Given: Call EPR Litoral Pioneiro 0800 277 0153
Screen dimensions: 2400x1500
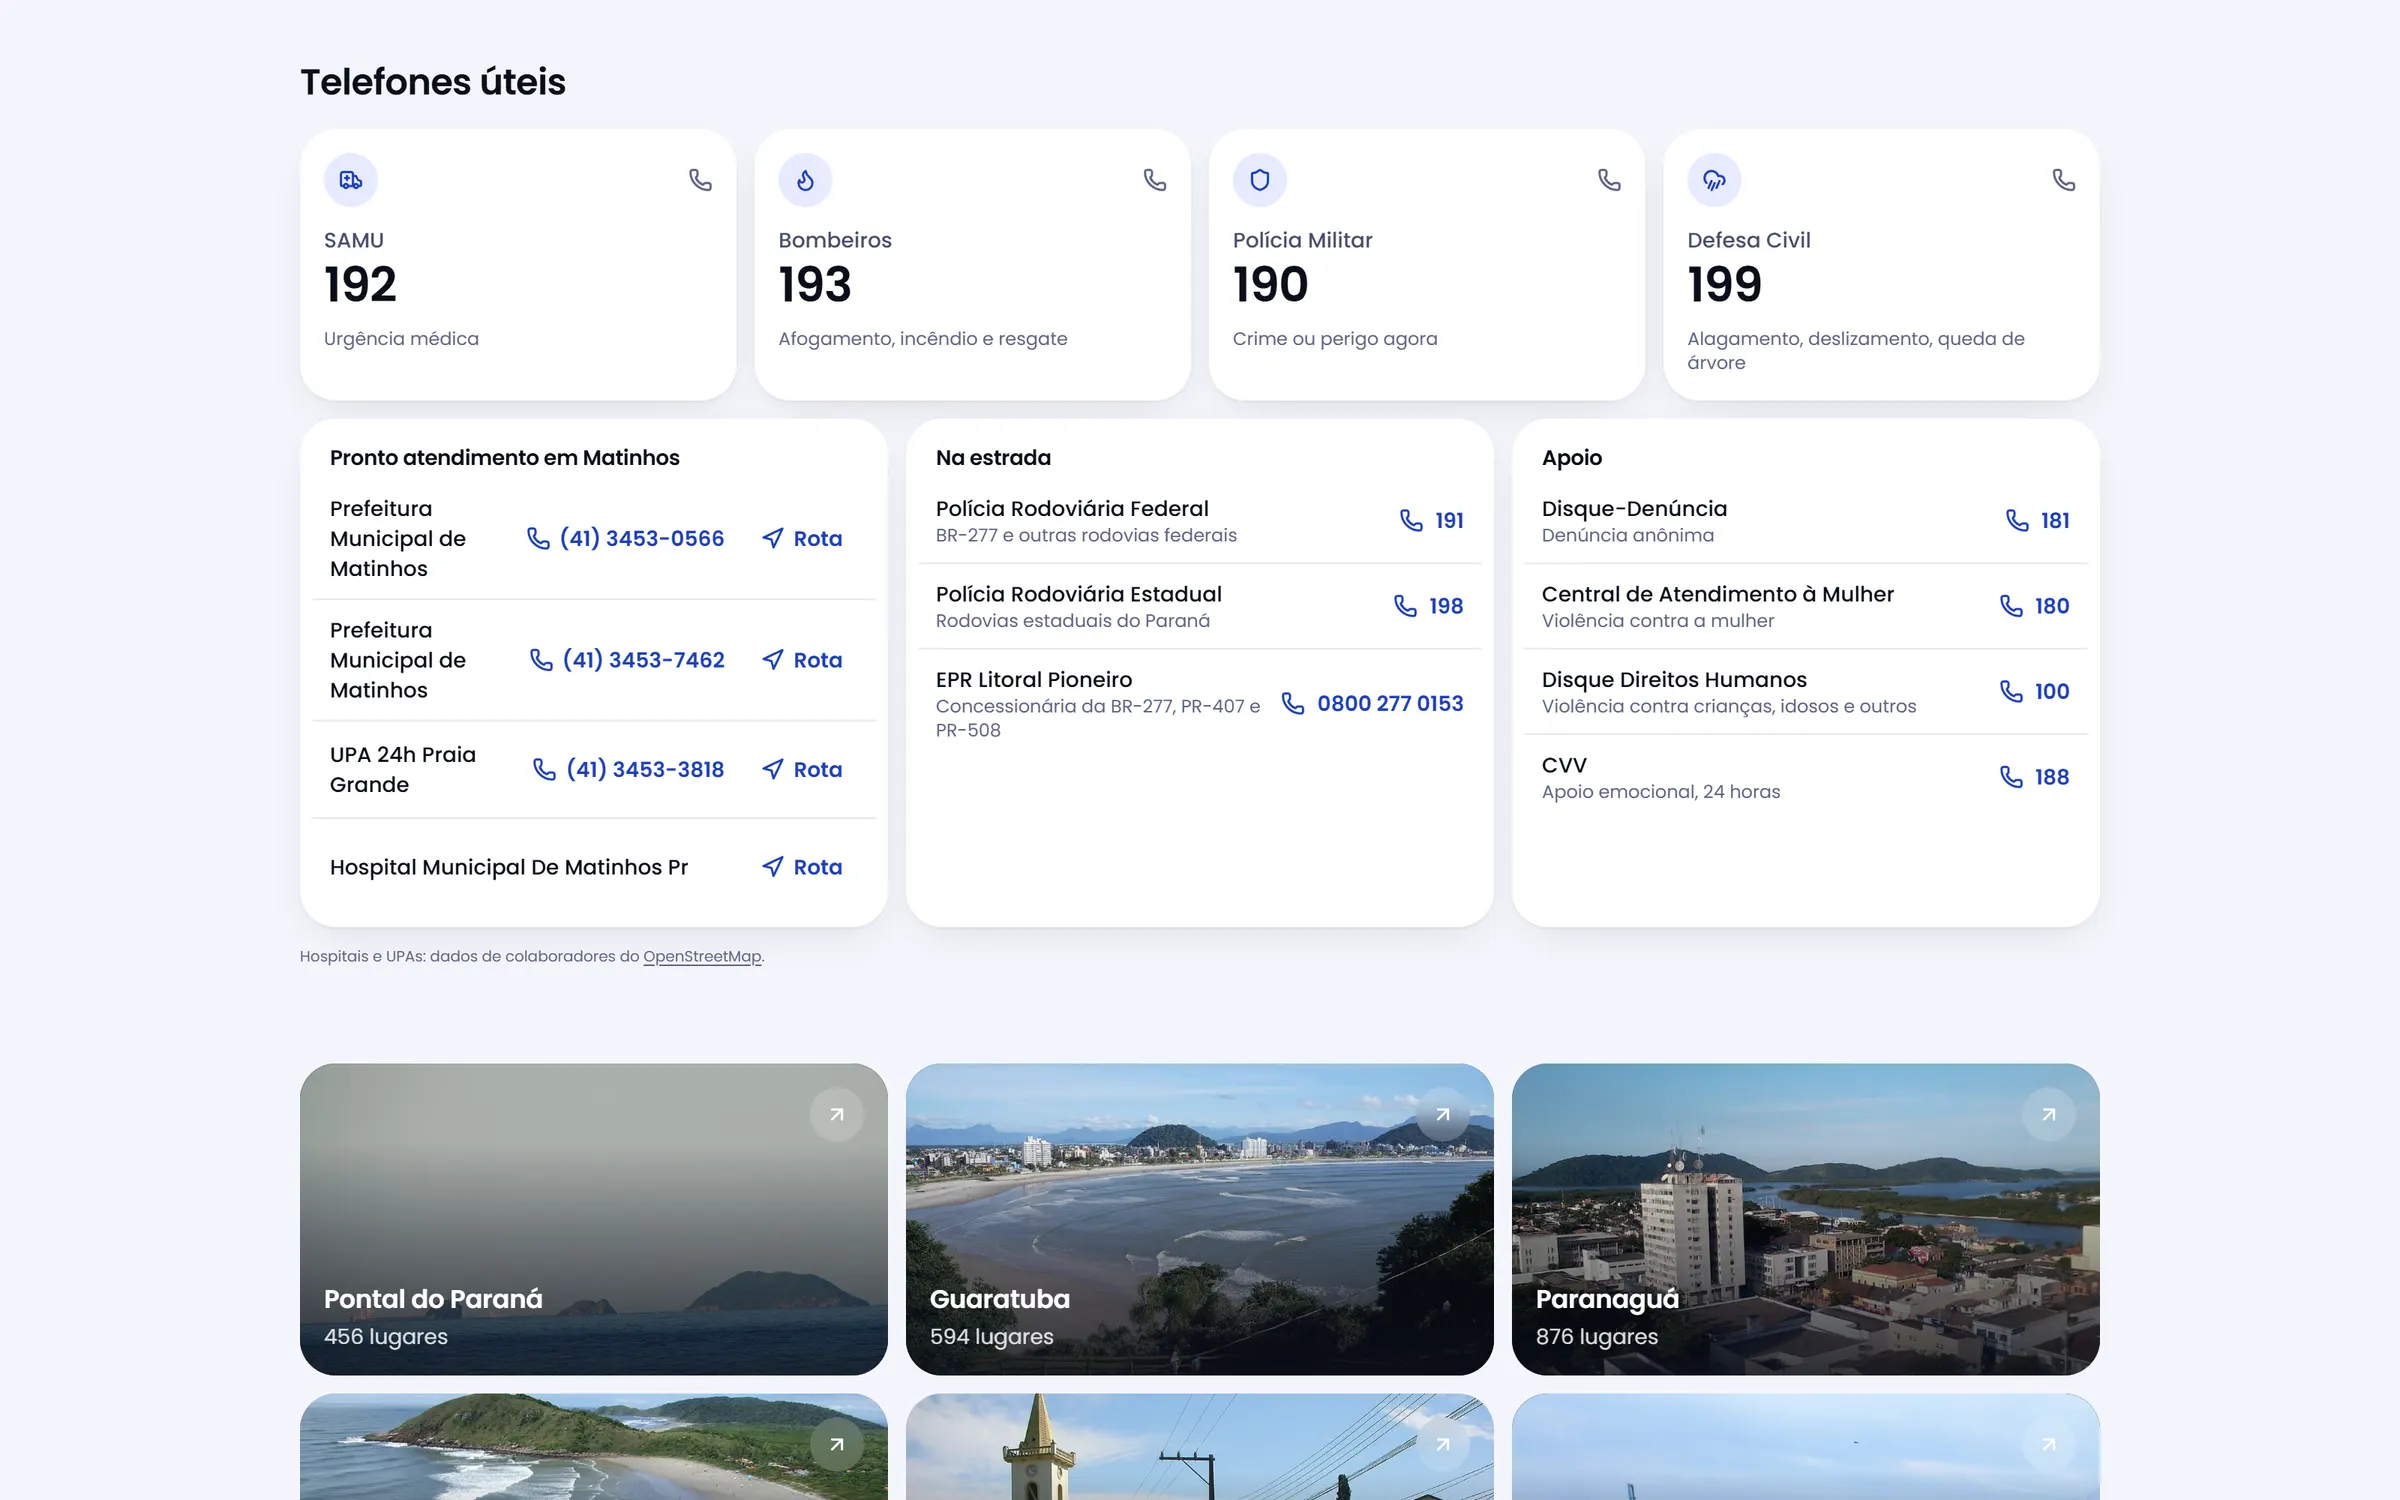Looking at the screenshot, I should [1373, 703].
